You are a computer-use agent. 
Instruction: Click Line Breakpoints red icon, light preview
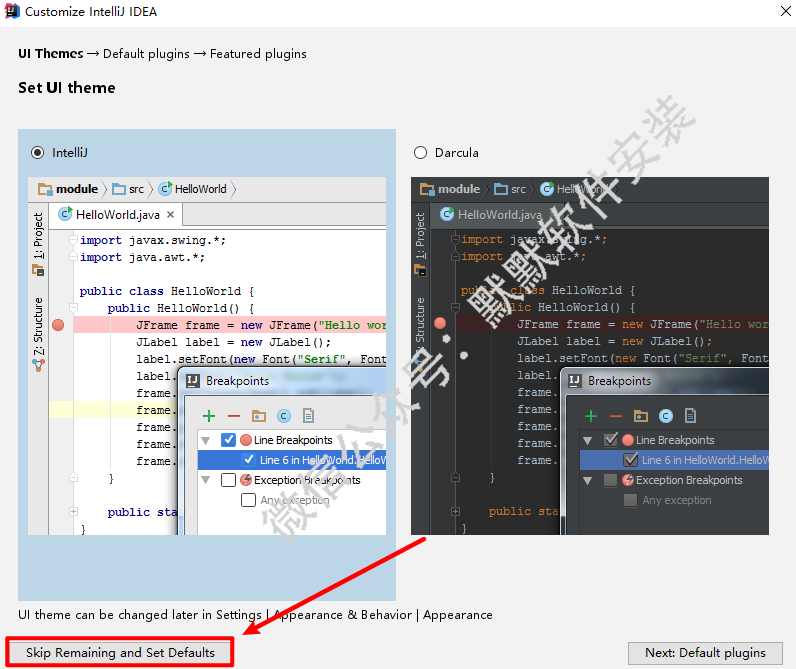(246, 440)
